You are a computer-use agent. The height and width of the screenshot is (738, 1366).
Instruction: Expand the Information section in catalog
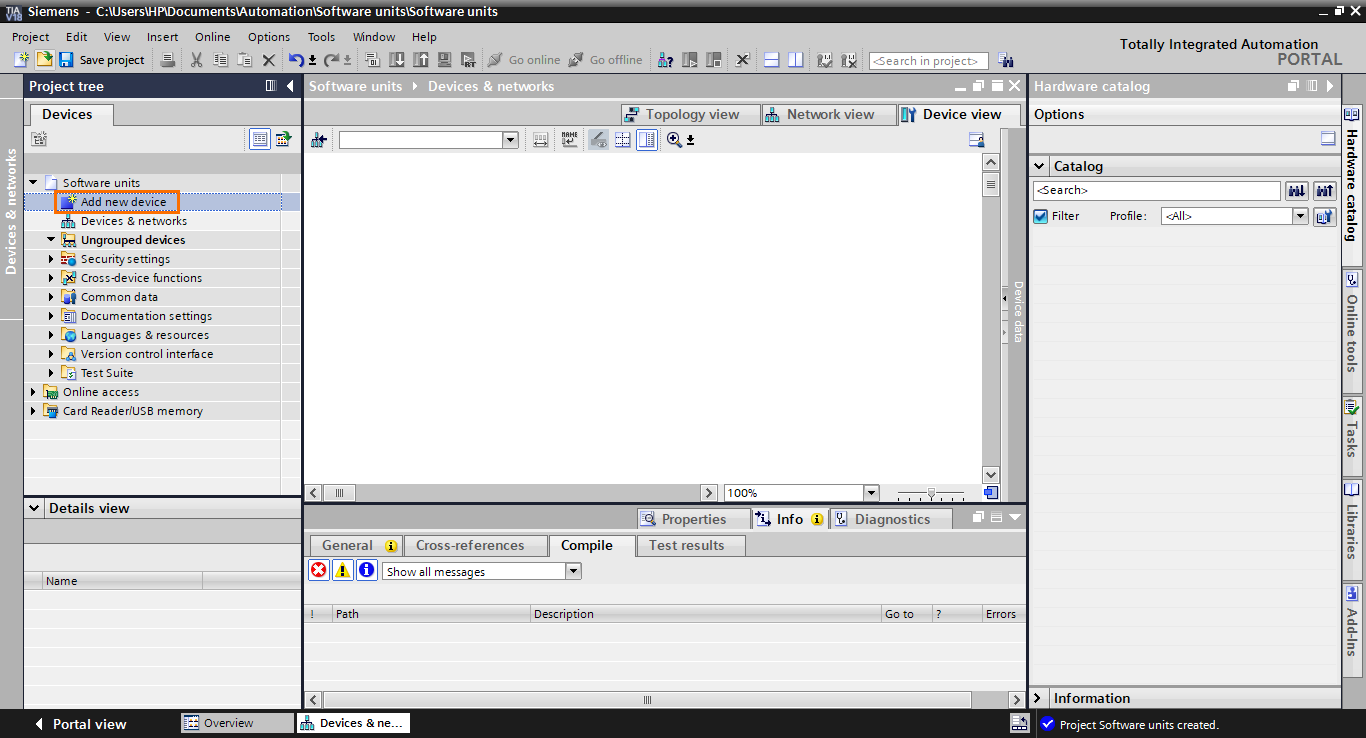1037,698
